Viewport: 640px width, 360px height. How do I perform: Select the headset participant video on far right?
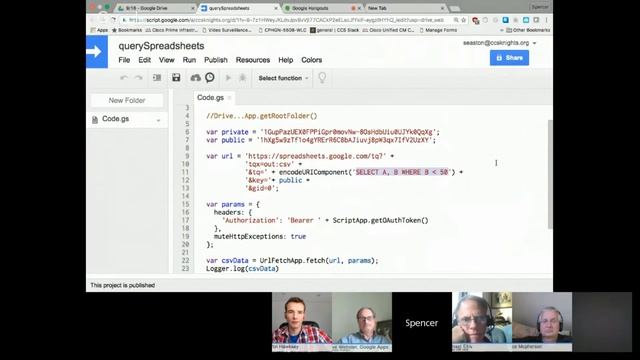(542, 322)
